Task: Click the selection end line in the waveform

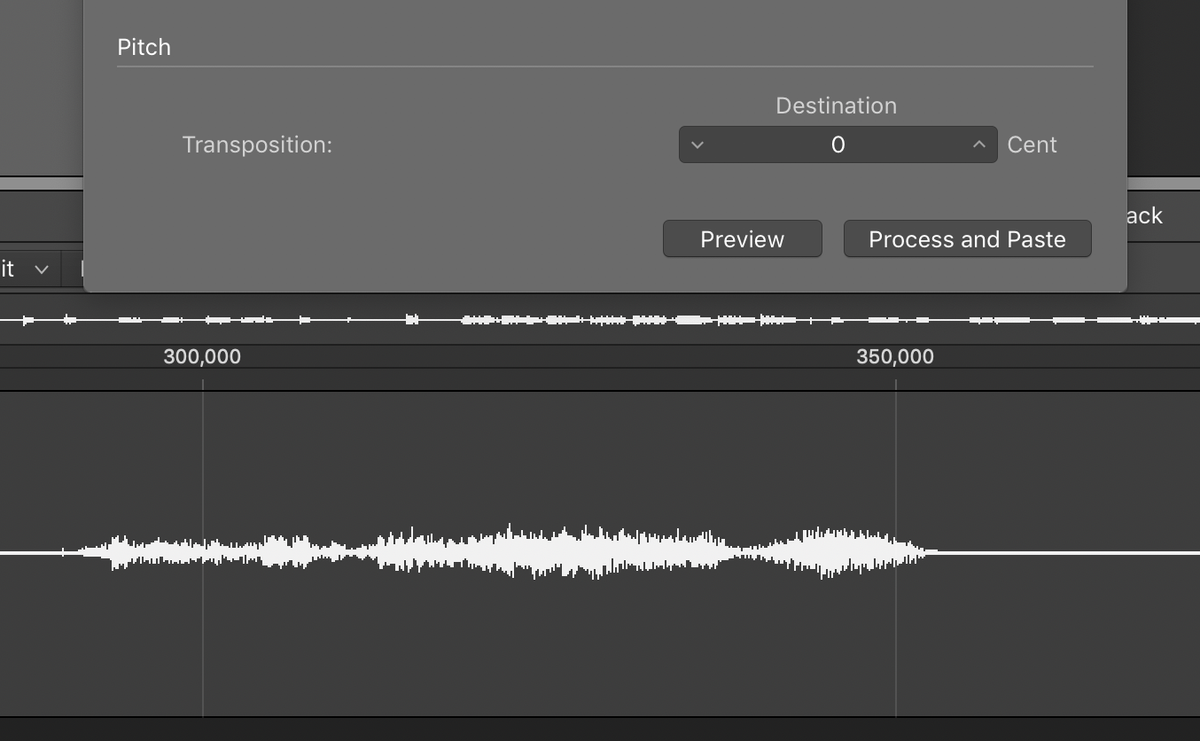Action: (x=896, y=550)
